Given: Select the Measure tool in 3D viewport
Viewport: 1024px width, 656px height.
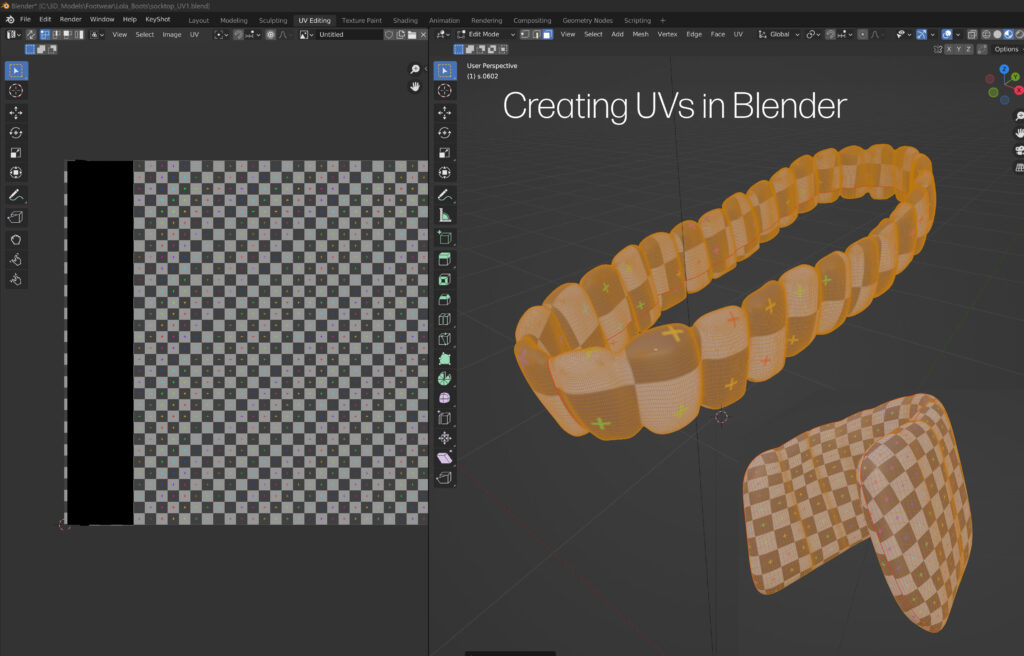Looking at the screenshot, I should click(445, 215).
